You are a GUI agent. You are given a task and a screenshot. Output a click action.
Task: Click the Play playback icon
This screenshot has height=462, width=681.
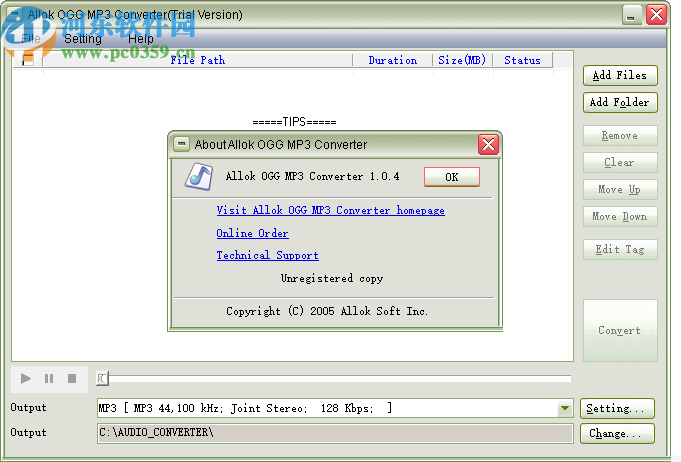pos(26,379)
